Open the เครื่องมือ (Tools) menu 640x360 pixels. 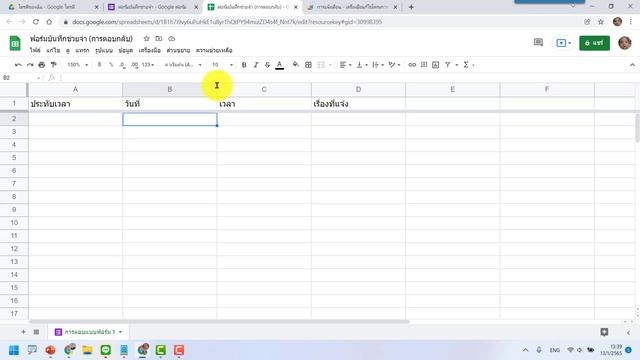[150, 50]
